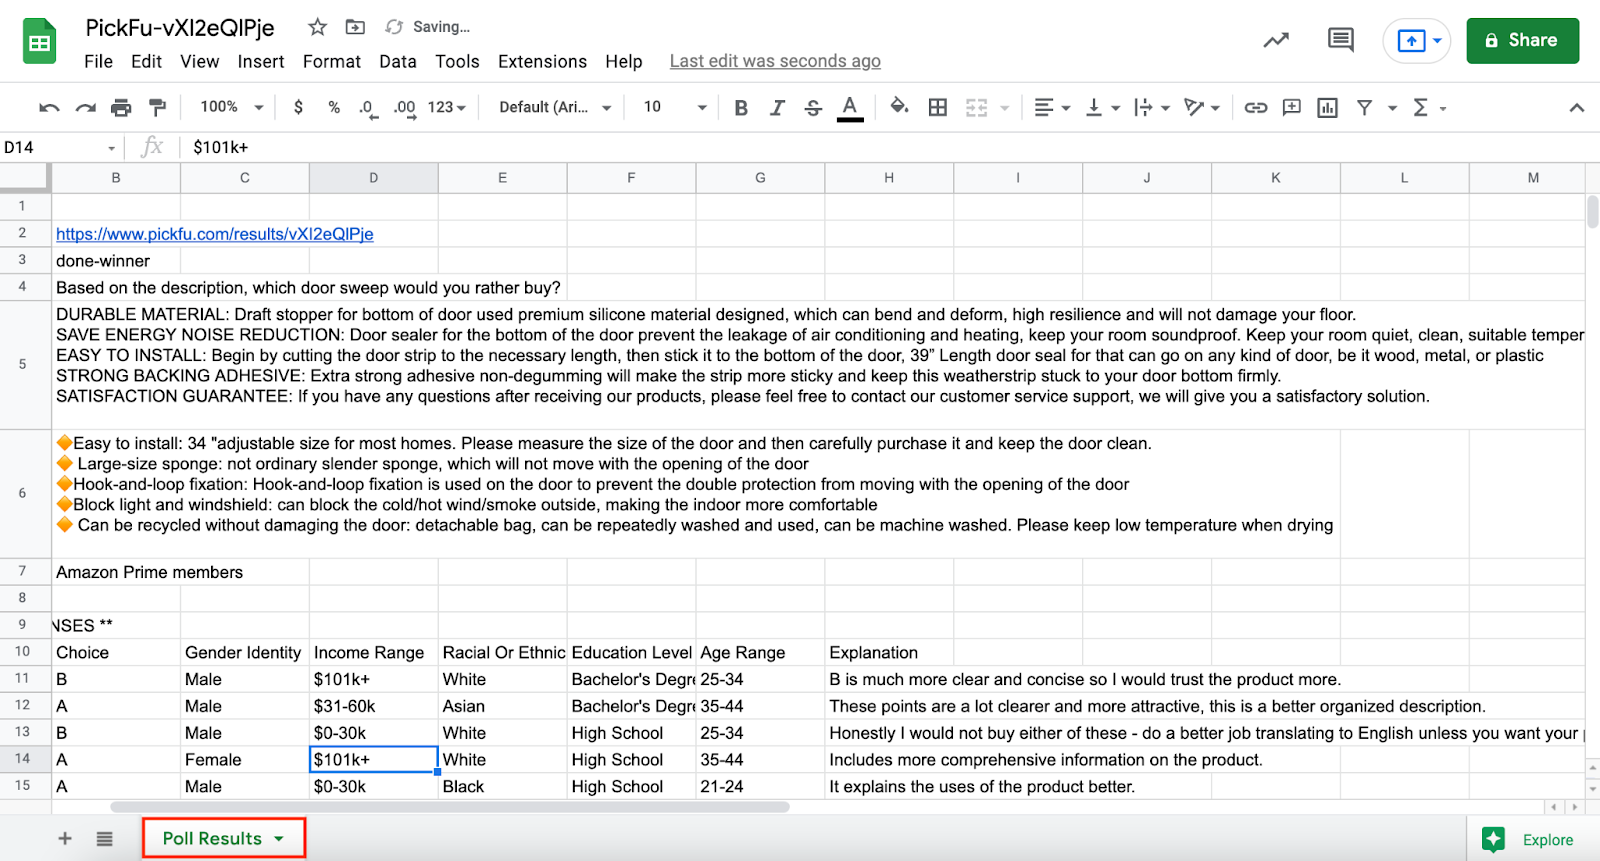
Task: Open the Extensions menu
Action: tap(542, 61)
